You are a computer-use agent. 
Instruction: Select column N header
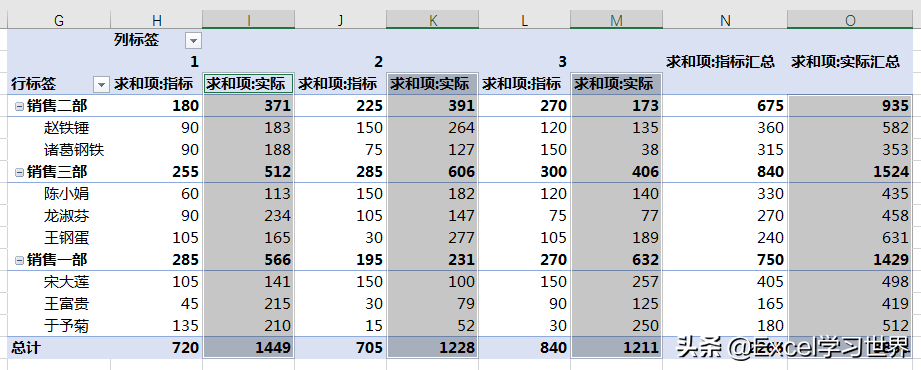[x=725, y=21]
